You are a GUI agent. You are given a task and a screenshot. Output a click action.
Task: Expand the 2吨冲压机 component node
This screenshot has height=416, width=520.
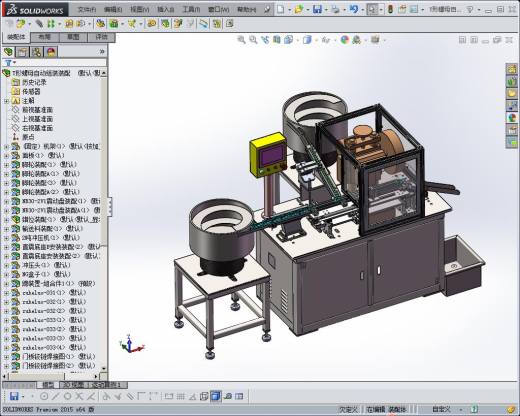6,238
